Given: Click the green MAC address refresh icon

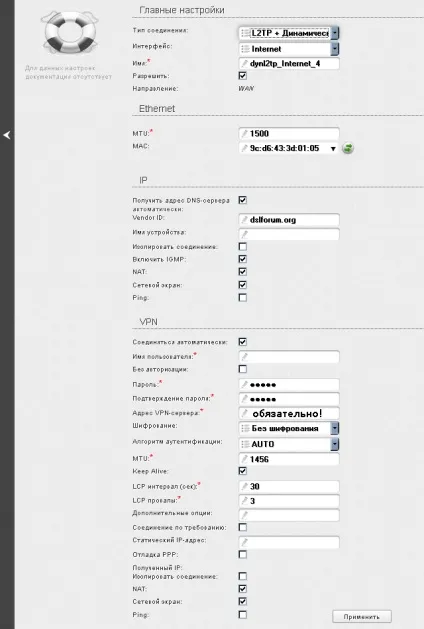Looking at the screenshot, I should (348, 148).
